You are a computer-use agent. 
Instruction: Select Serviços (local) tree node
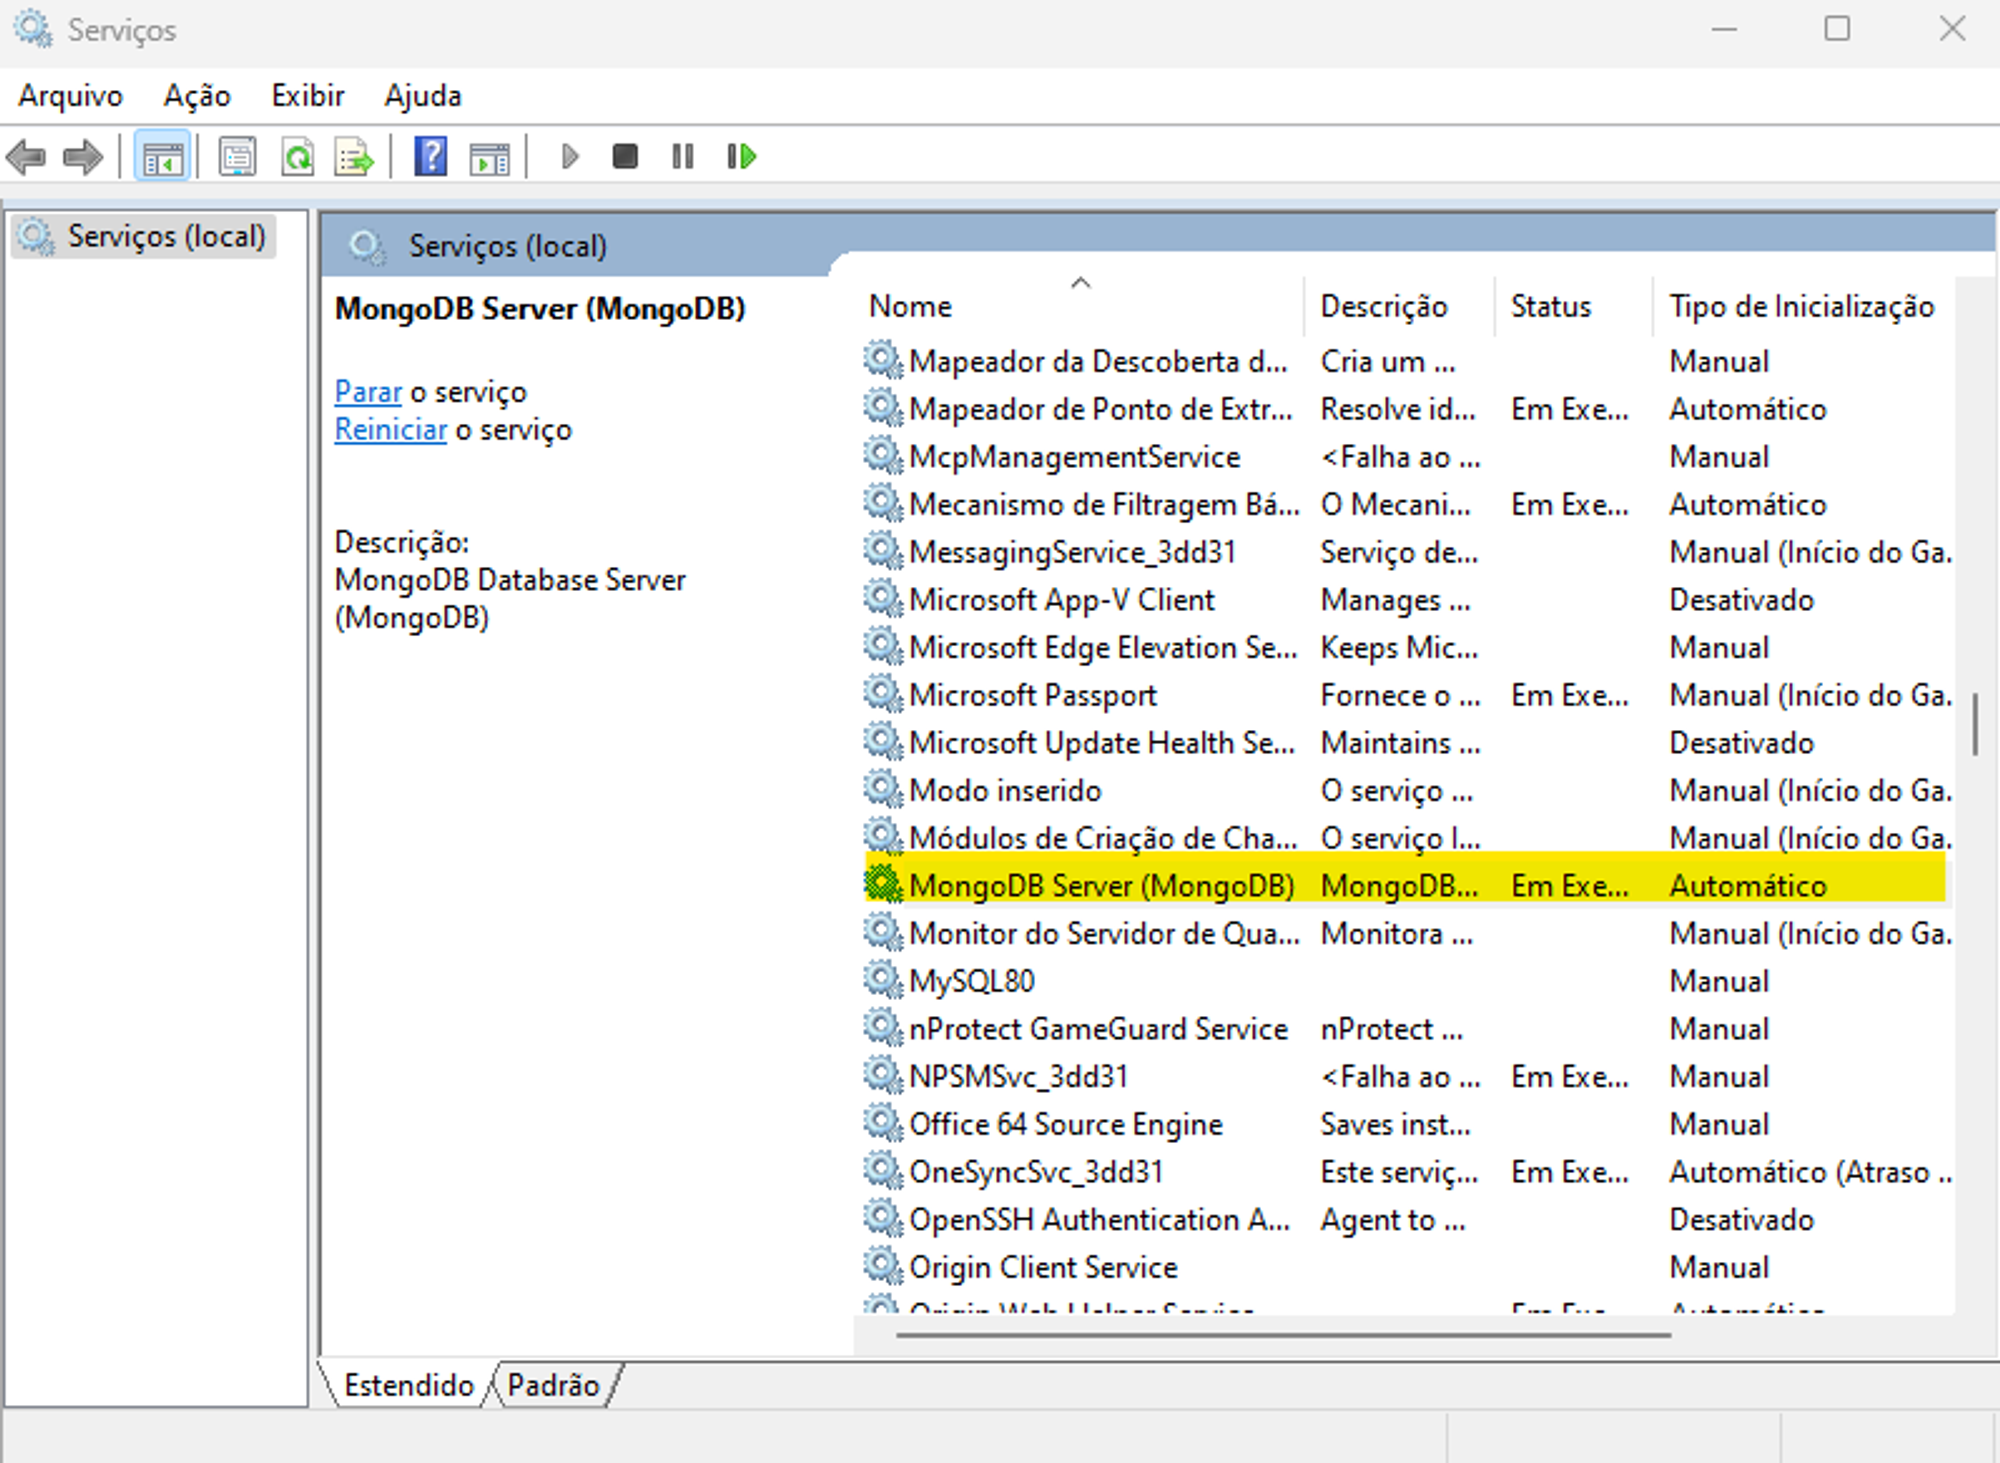[165, 237]
